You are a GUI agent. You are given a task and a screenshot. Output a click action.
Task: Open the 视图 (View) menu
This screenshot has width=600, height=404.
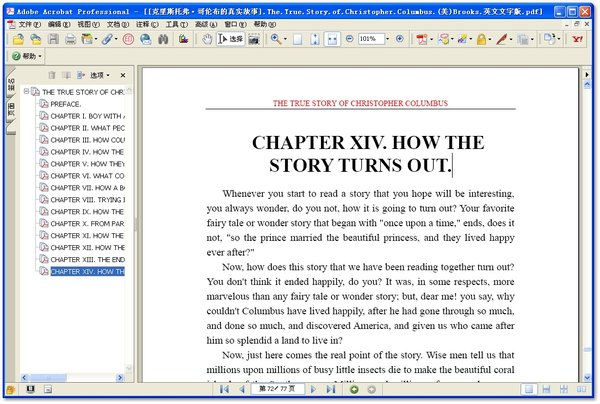[x=88, y=24]
